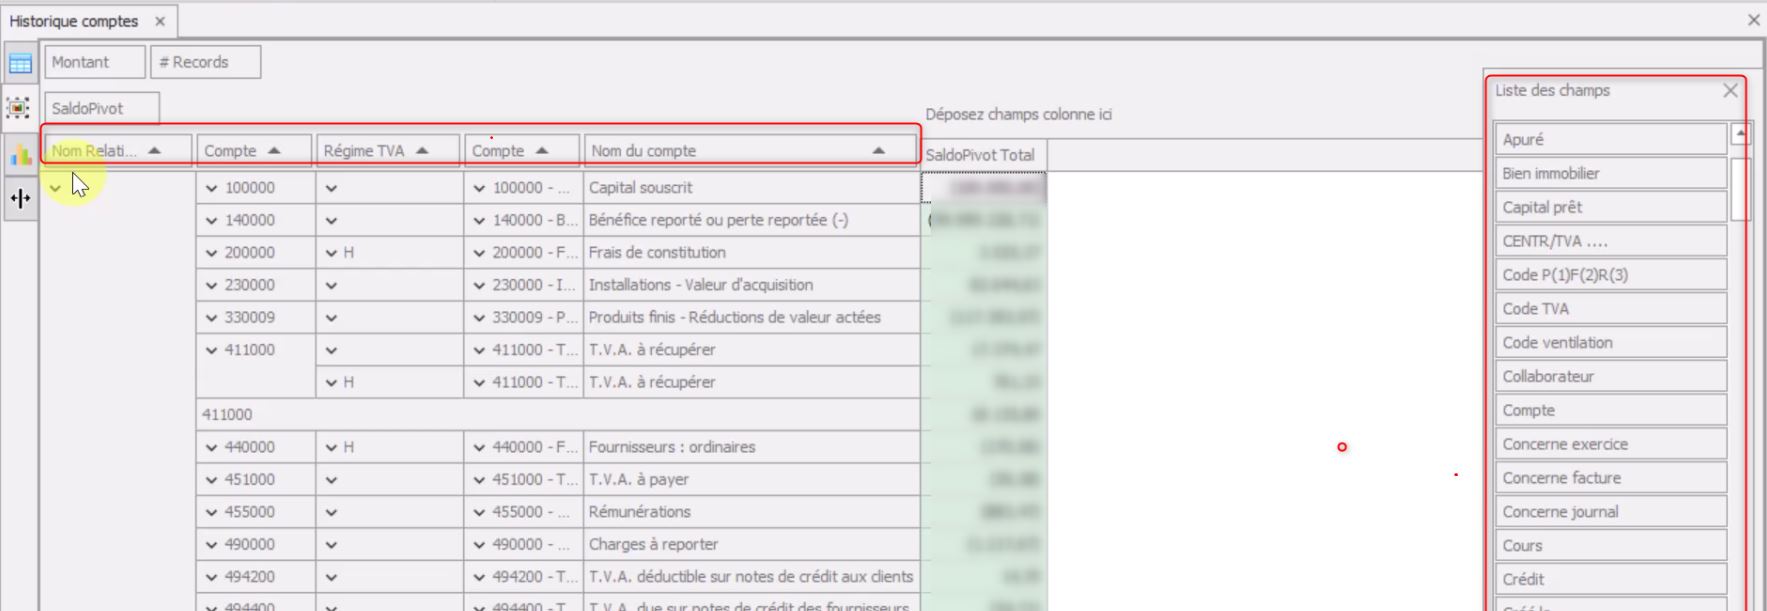
Task: Click the column width fit arrows icon
Action: (x=19, y=198)
